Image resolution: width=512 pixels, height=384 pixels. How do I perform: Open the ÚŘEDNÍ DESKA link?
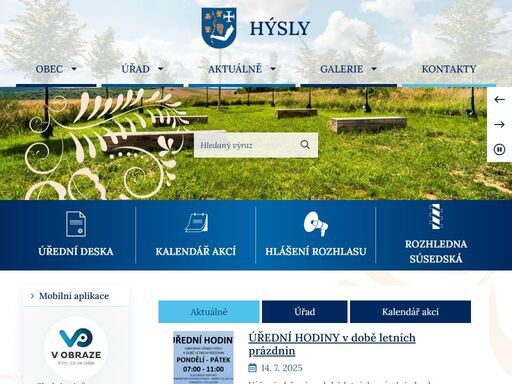tap(76, 251)
